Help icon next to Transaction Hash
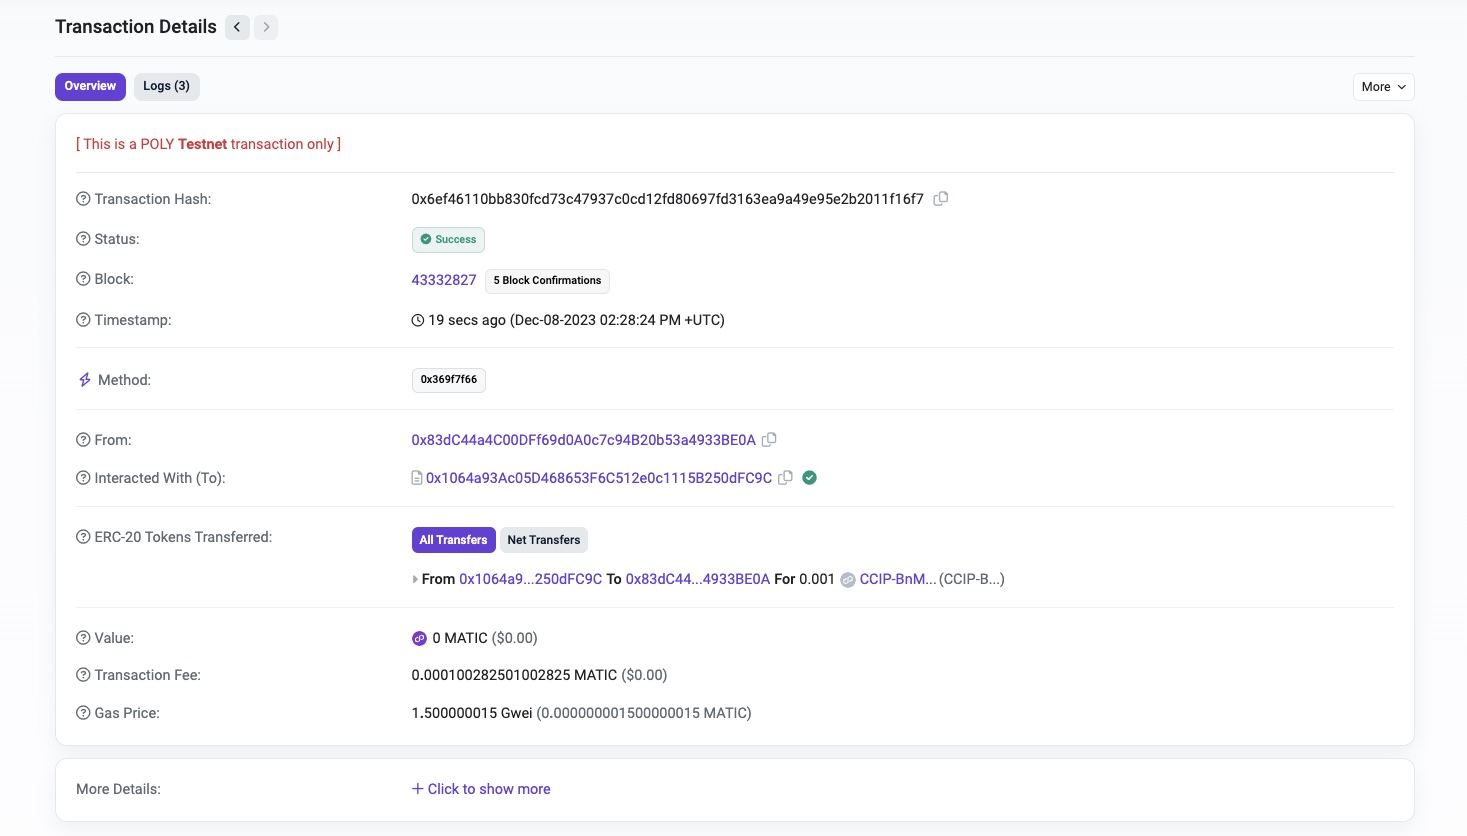 coord(83,199)
